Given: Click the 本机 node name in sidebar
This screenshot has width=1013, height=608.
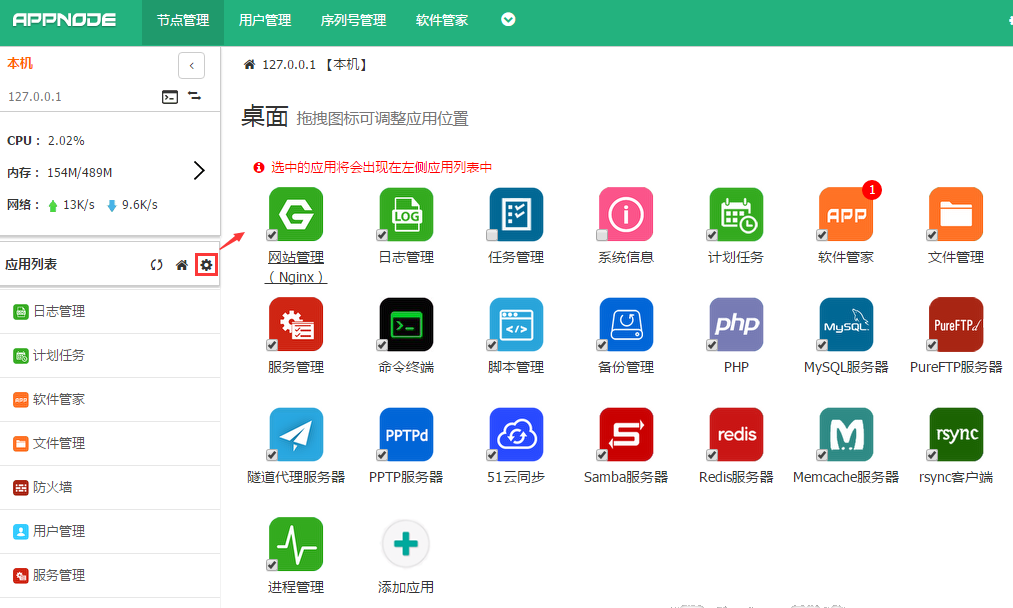Looking at the screenshot, I should 20,63.
